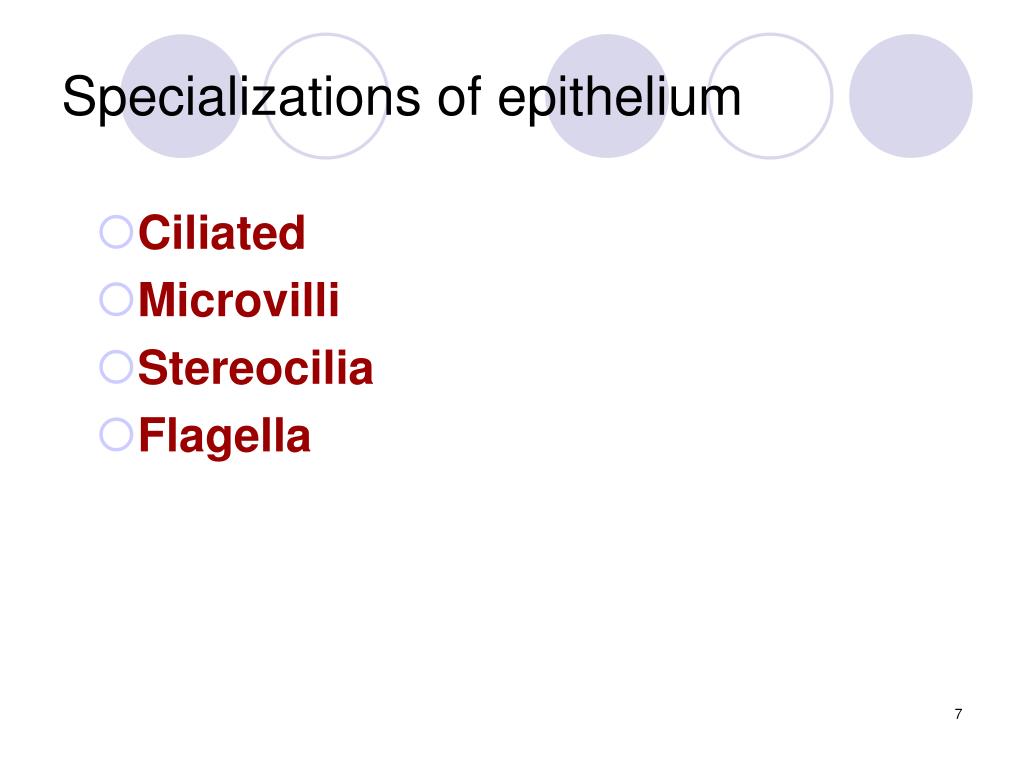Click the capital F in Flagella
This screenshot has width=1024, height=768.
[152, 436]
